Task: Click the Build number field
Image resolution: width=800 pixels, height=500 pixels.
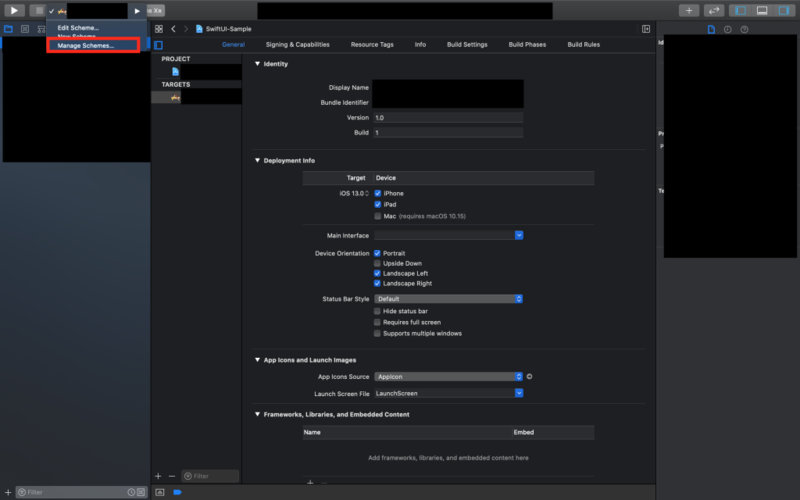Action: [x=448, y=133]
